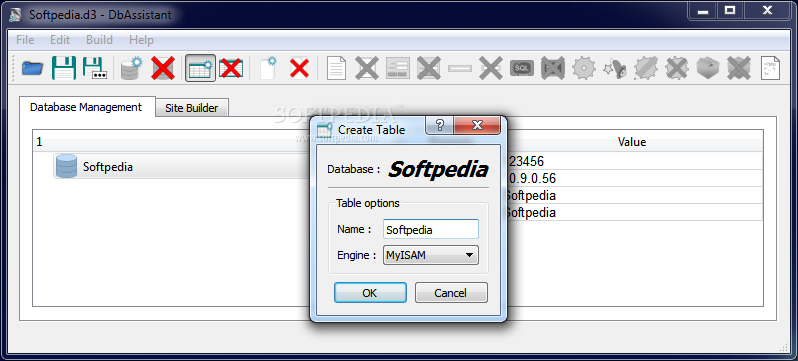
Task: Click the value cell ending in 23456
Action: pos(635,161)
